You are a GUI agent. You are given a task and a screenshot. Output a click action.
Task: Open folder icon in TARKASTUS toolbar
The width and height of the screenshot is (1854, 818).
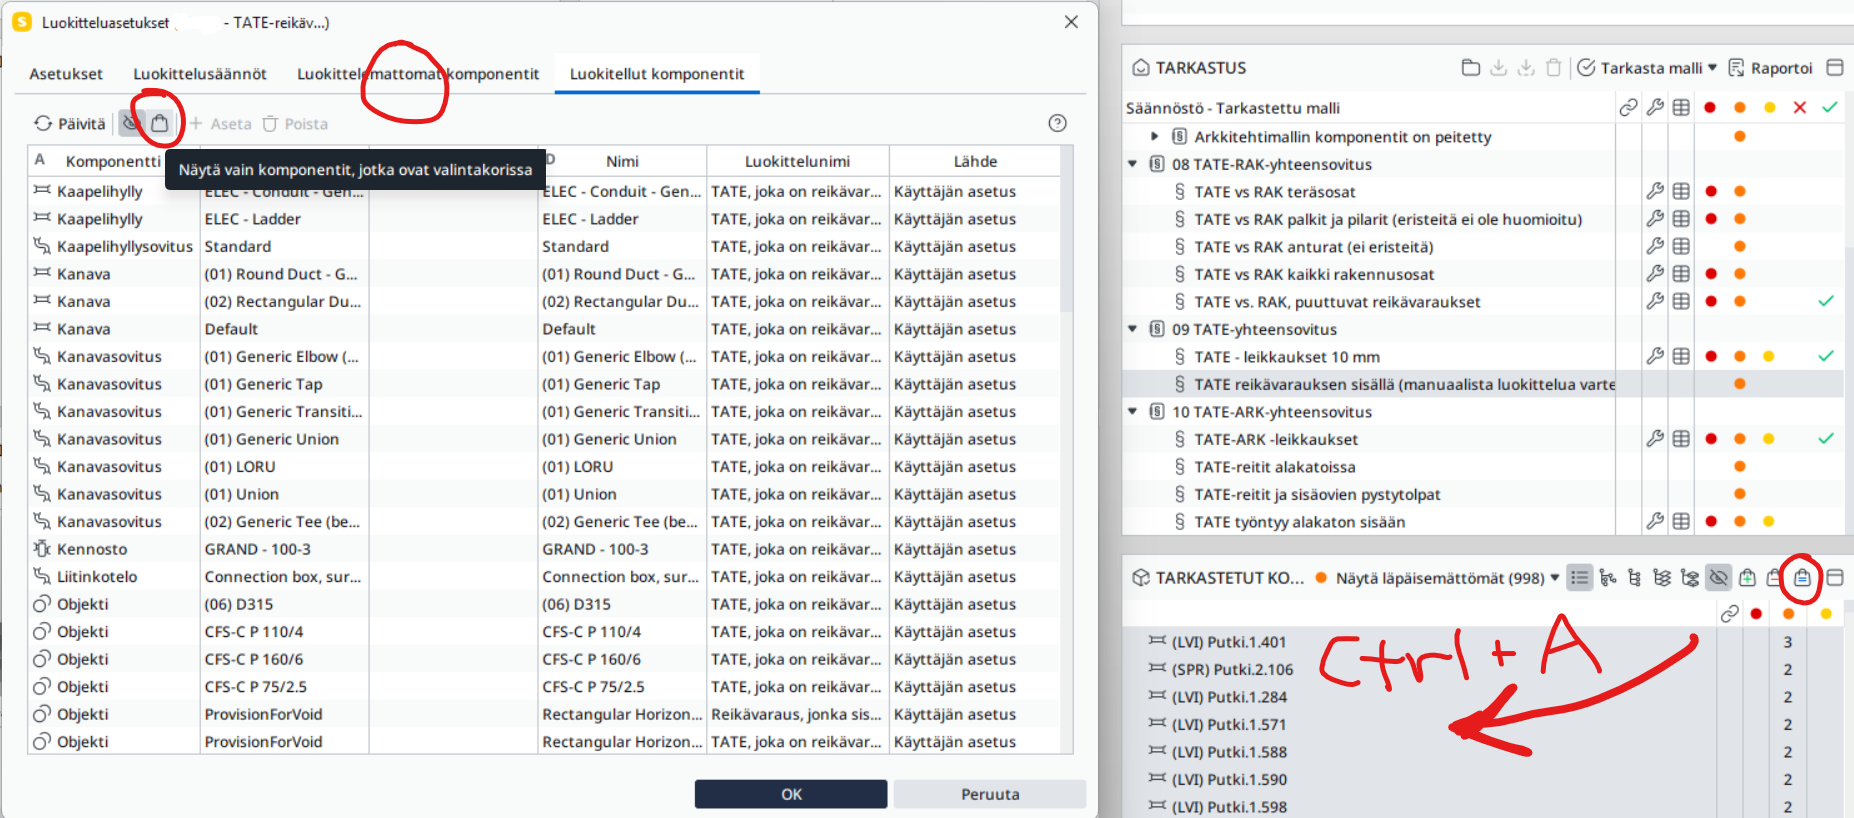click(1470, 68)
